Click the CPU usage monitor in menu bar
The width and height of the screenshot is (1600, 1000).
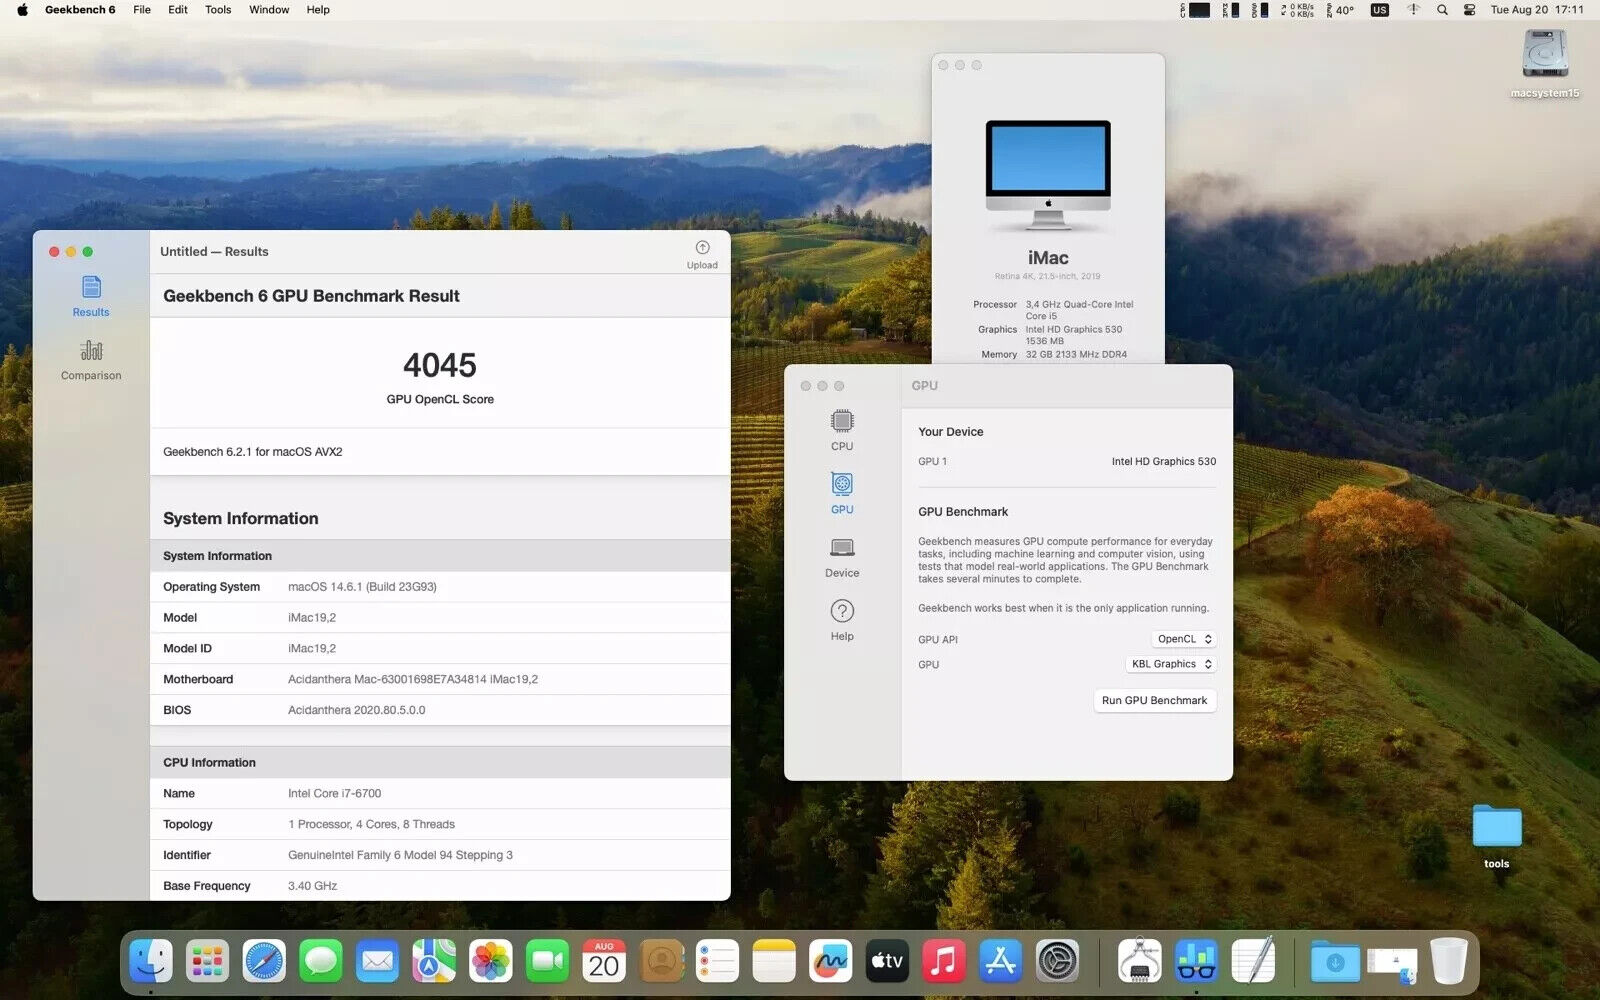tap(1195, 10)
